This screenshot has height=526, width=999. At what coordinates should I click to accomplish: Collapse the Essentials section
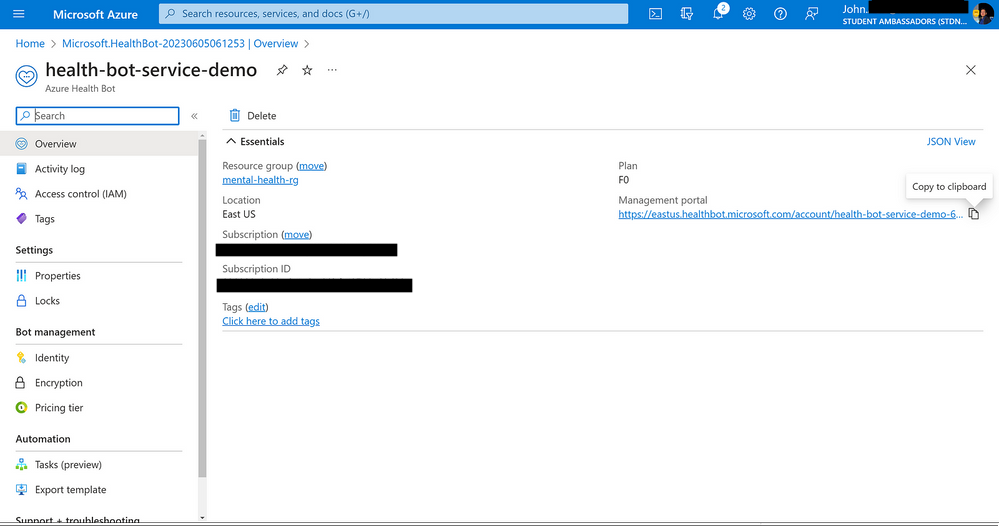tap(255, 141)
